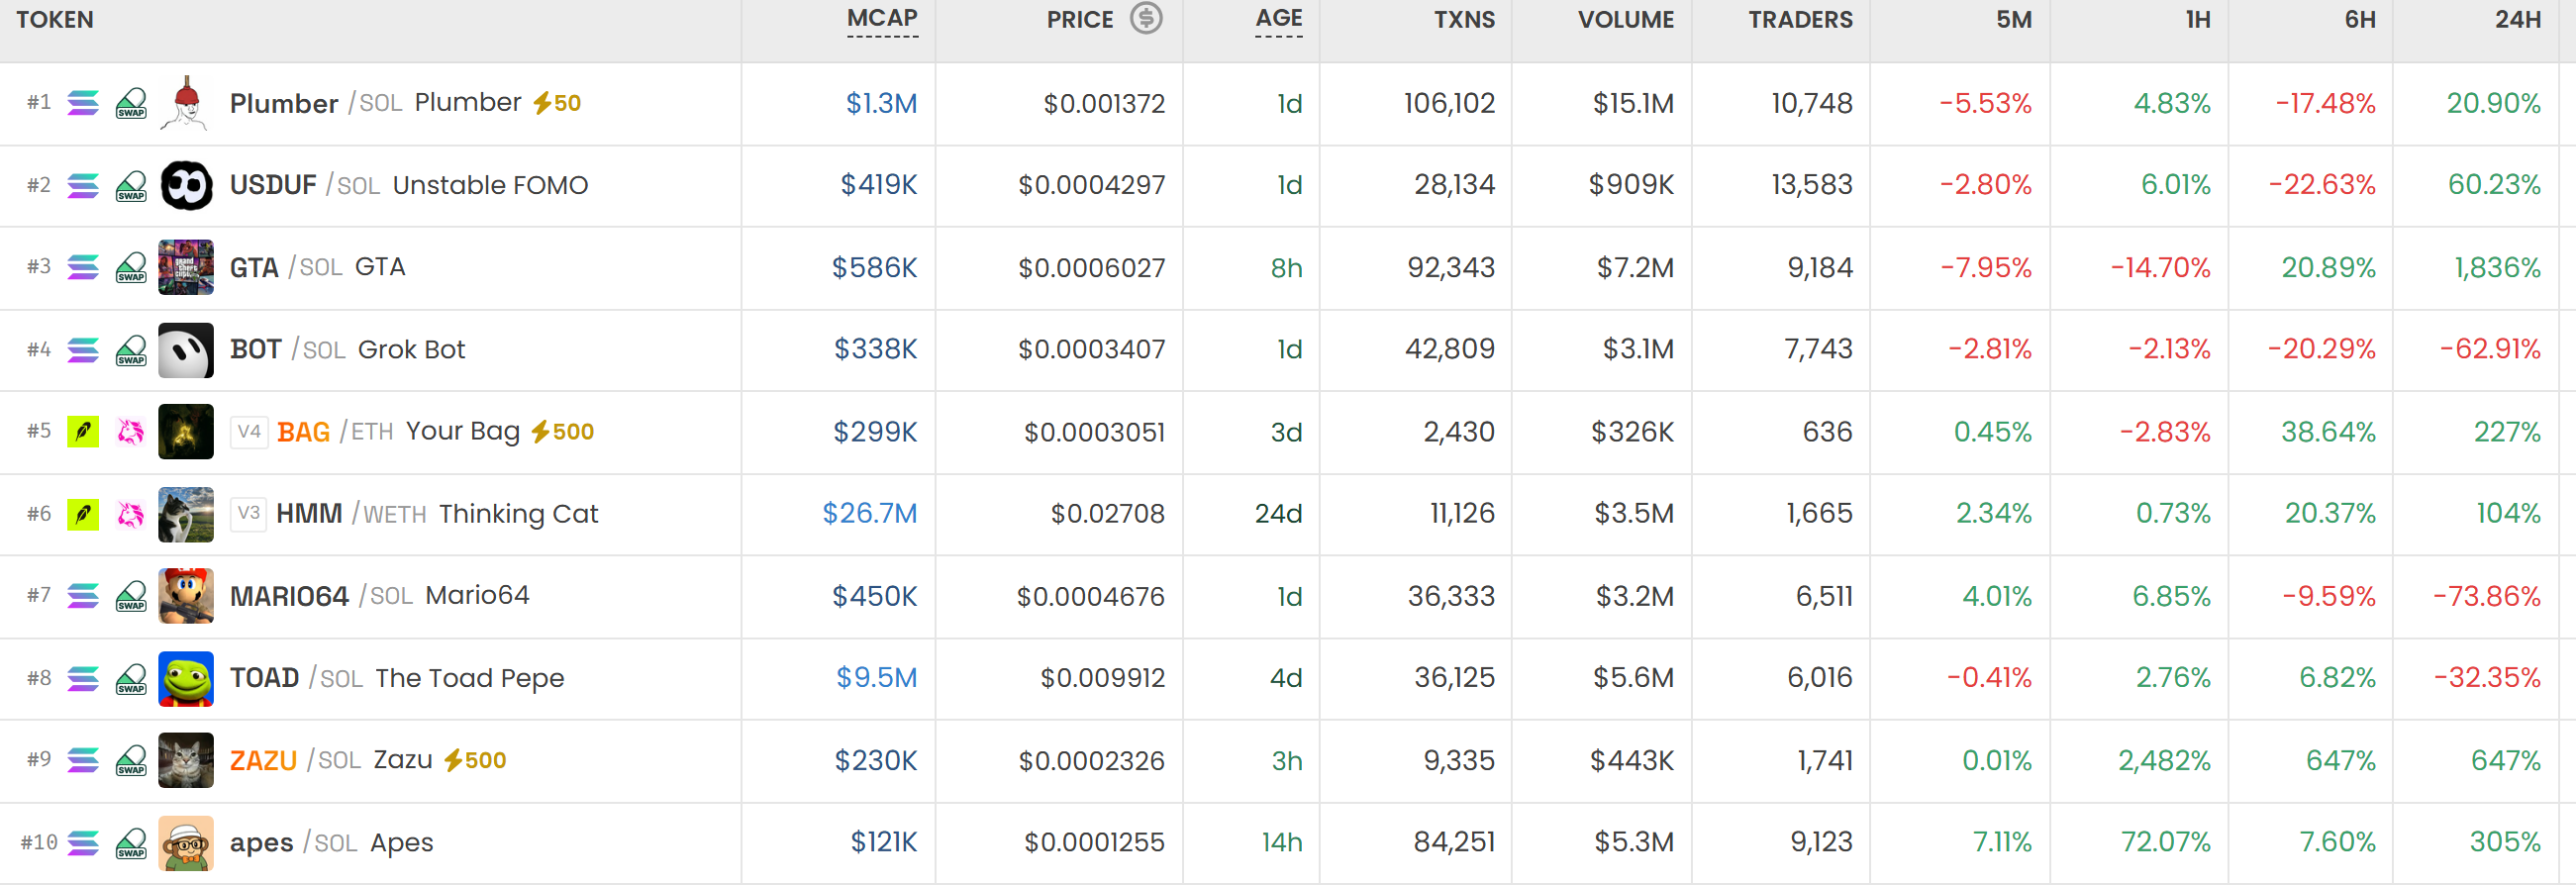Viewport: 2576px width, 885px height.
Task: Click the Toad Pepe frog avatar
Action: click(x=185, y=679)
